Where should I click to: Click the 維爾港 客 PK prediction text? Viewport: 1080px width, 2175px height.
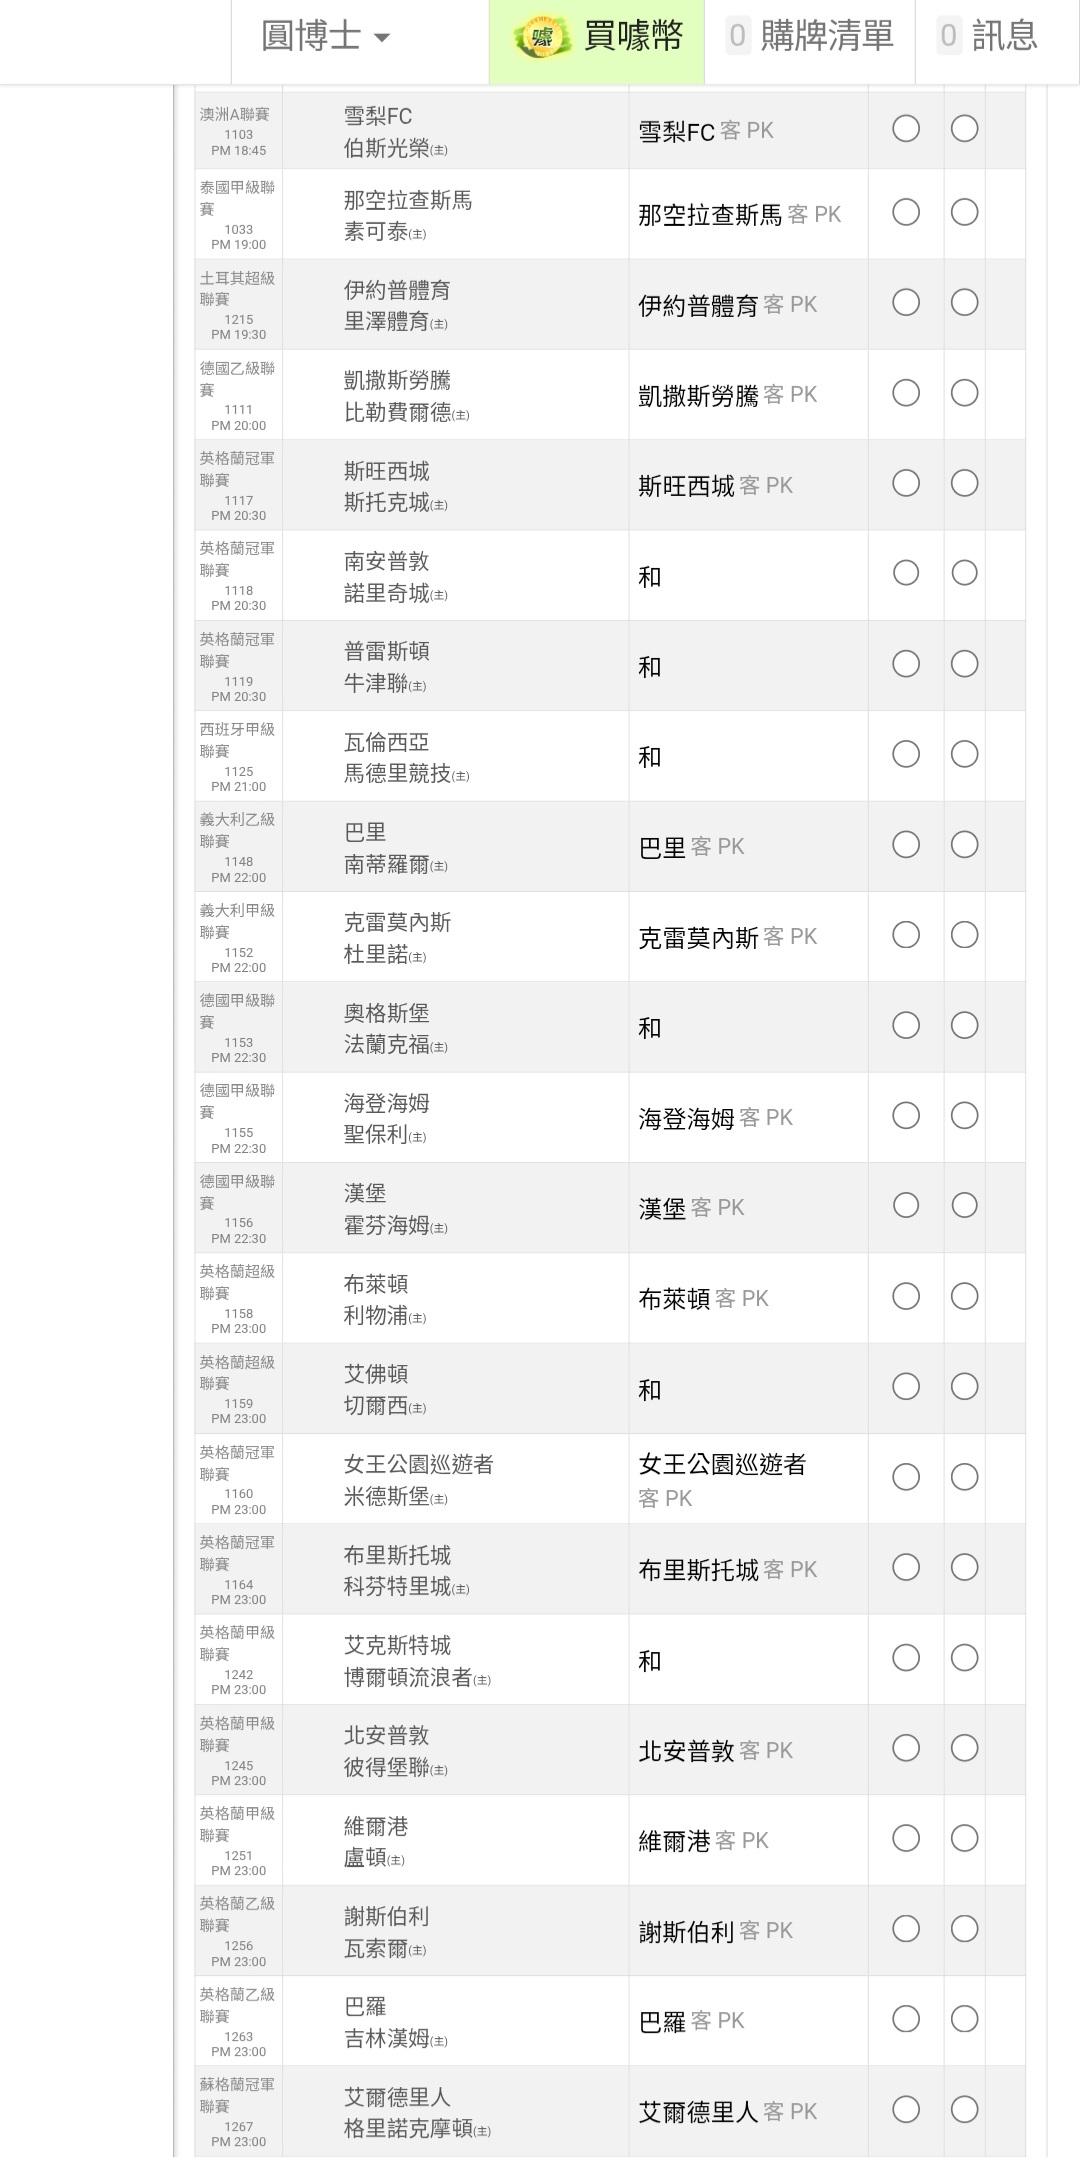703,1841
